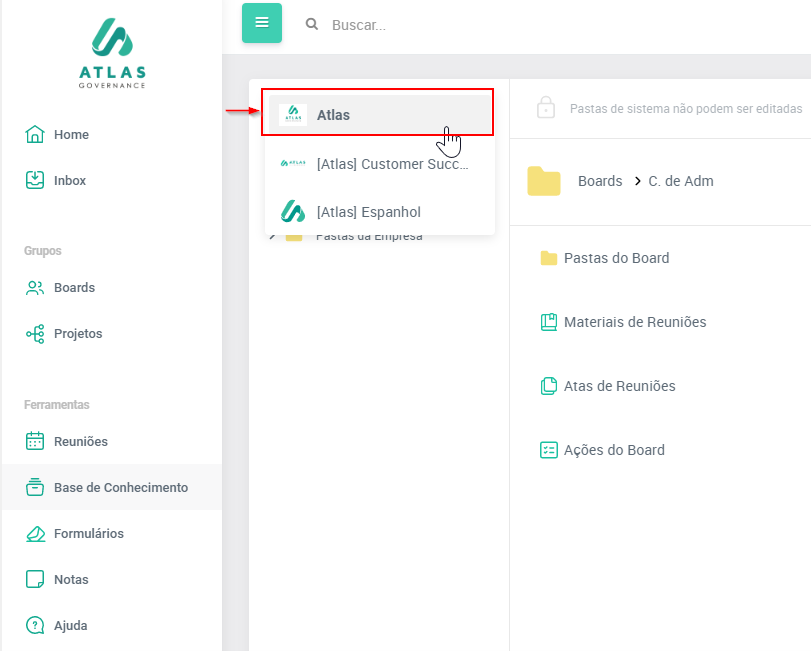Open the Home sidebar item

(x=71, y=135)
